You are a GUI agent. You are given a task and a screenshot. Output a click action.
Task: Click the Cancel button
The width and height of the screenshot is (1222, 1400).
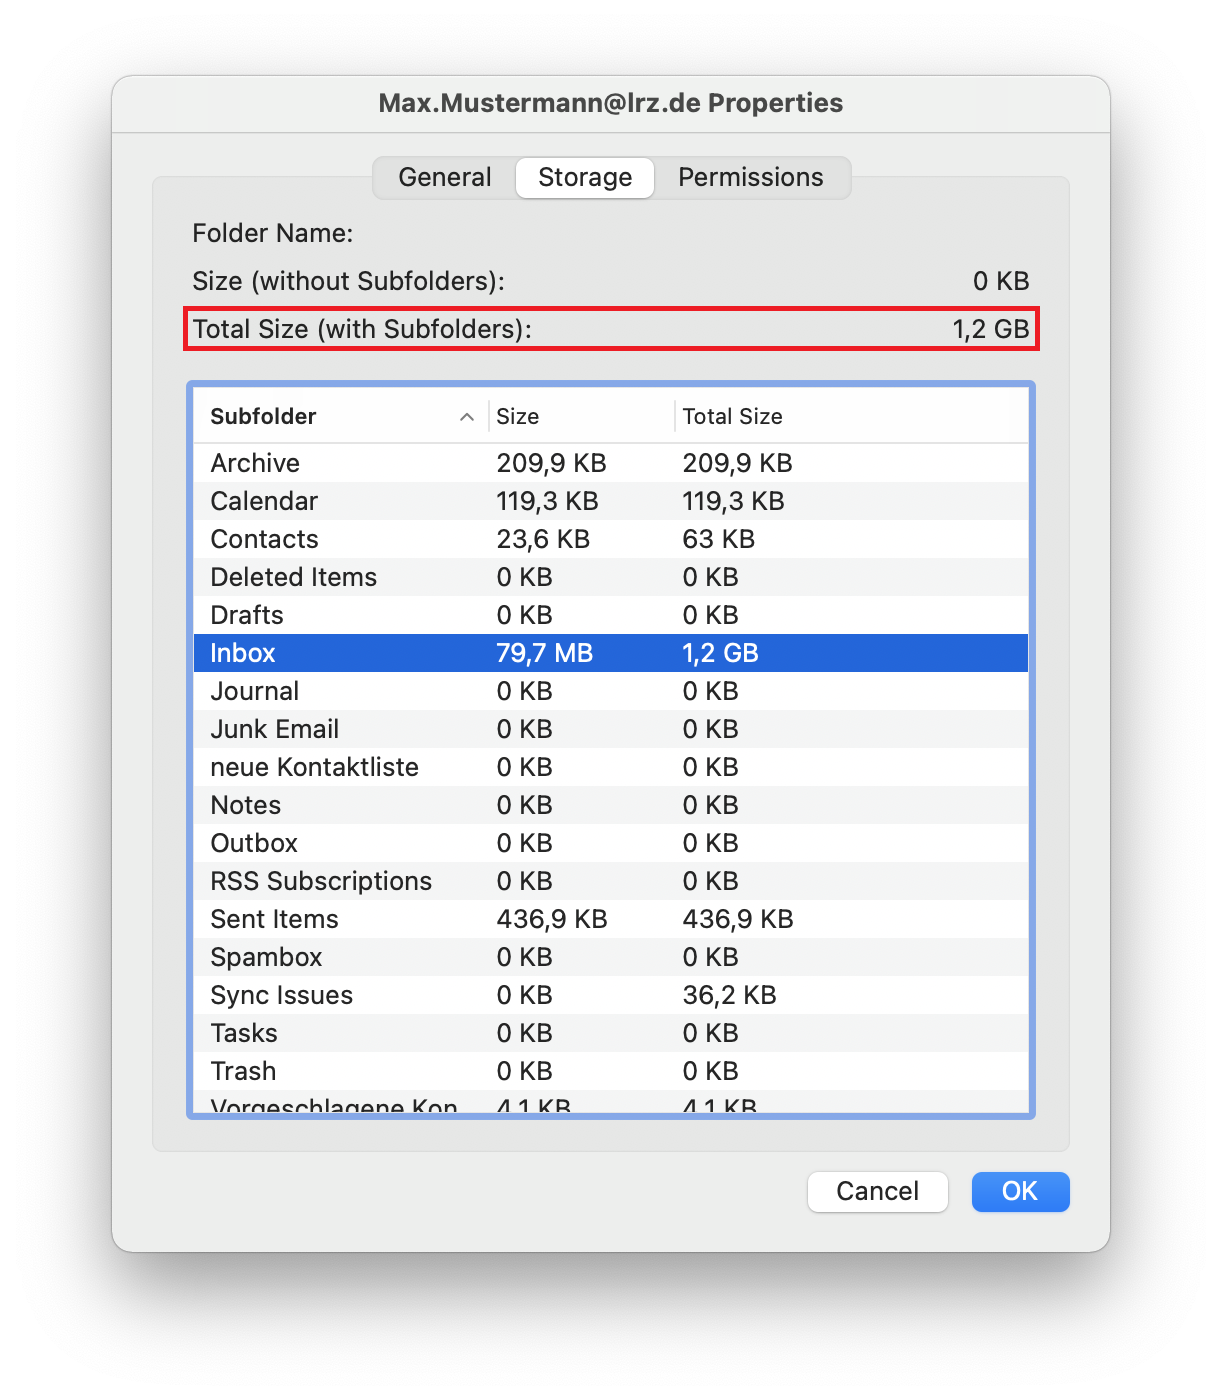click(877, 1191)
